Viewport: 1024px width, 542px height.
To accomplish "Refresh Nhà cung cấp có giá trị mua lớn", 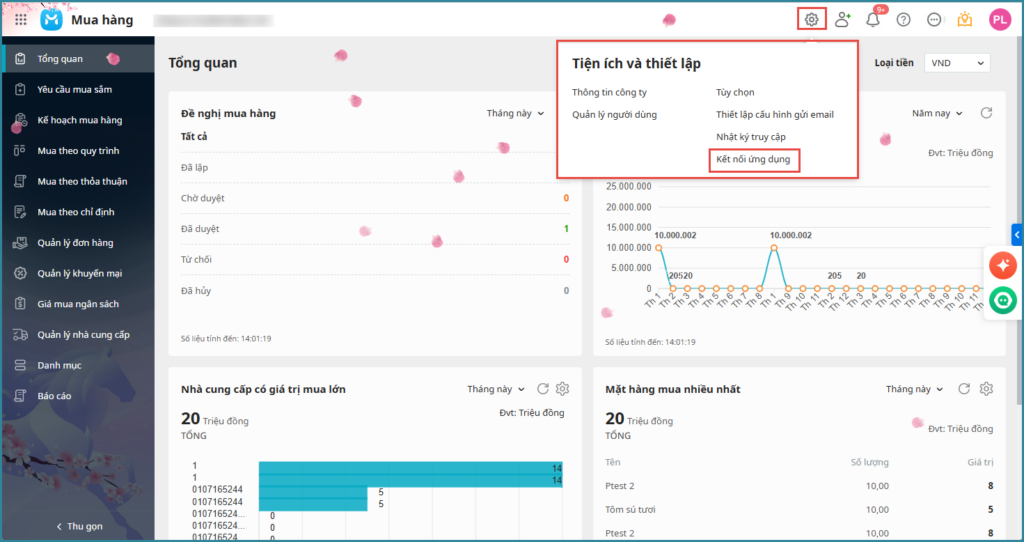I will (x=543, y=389).
